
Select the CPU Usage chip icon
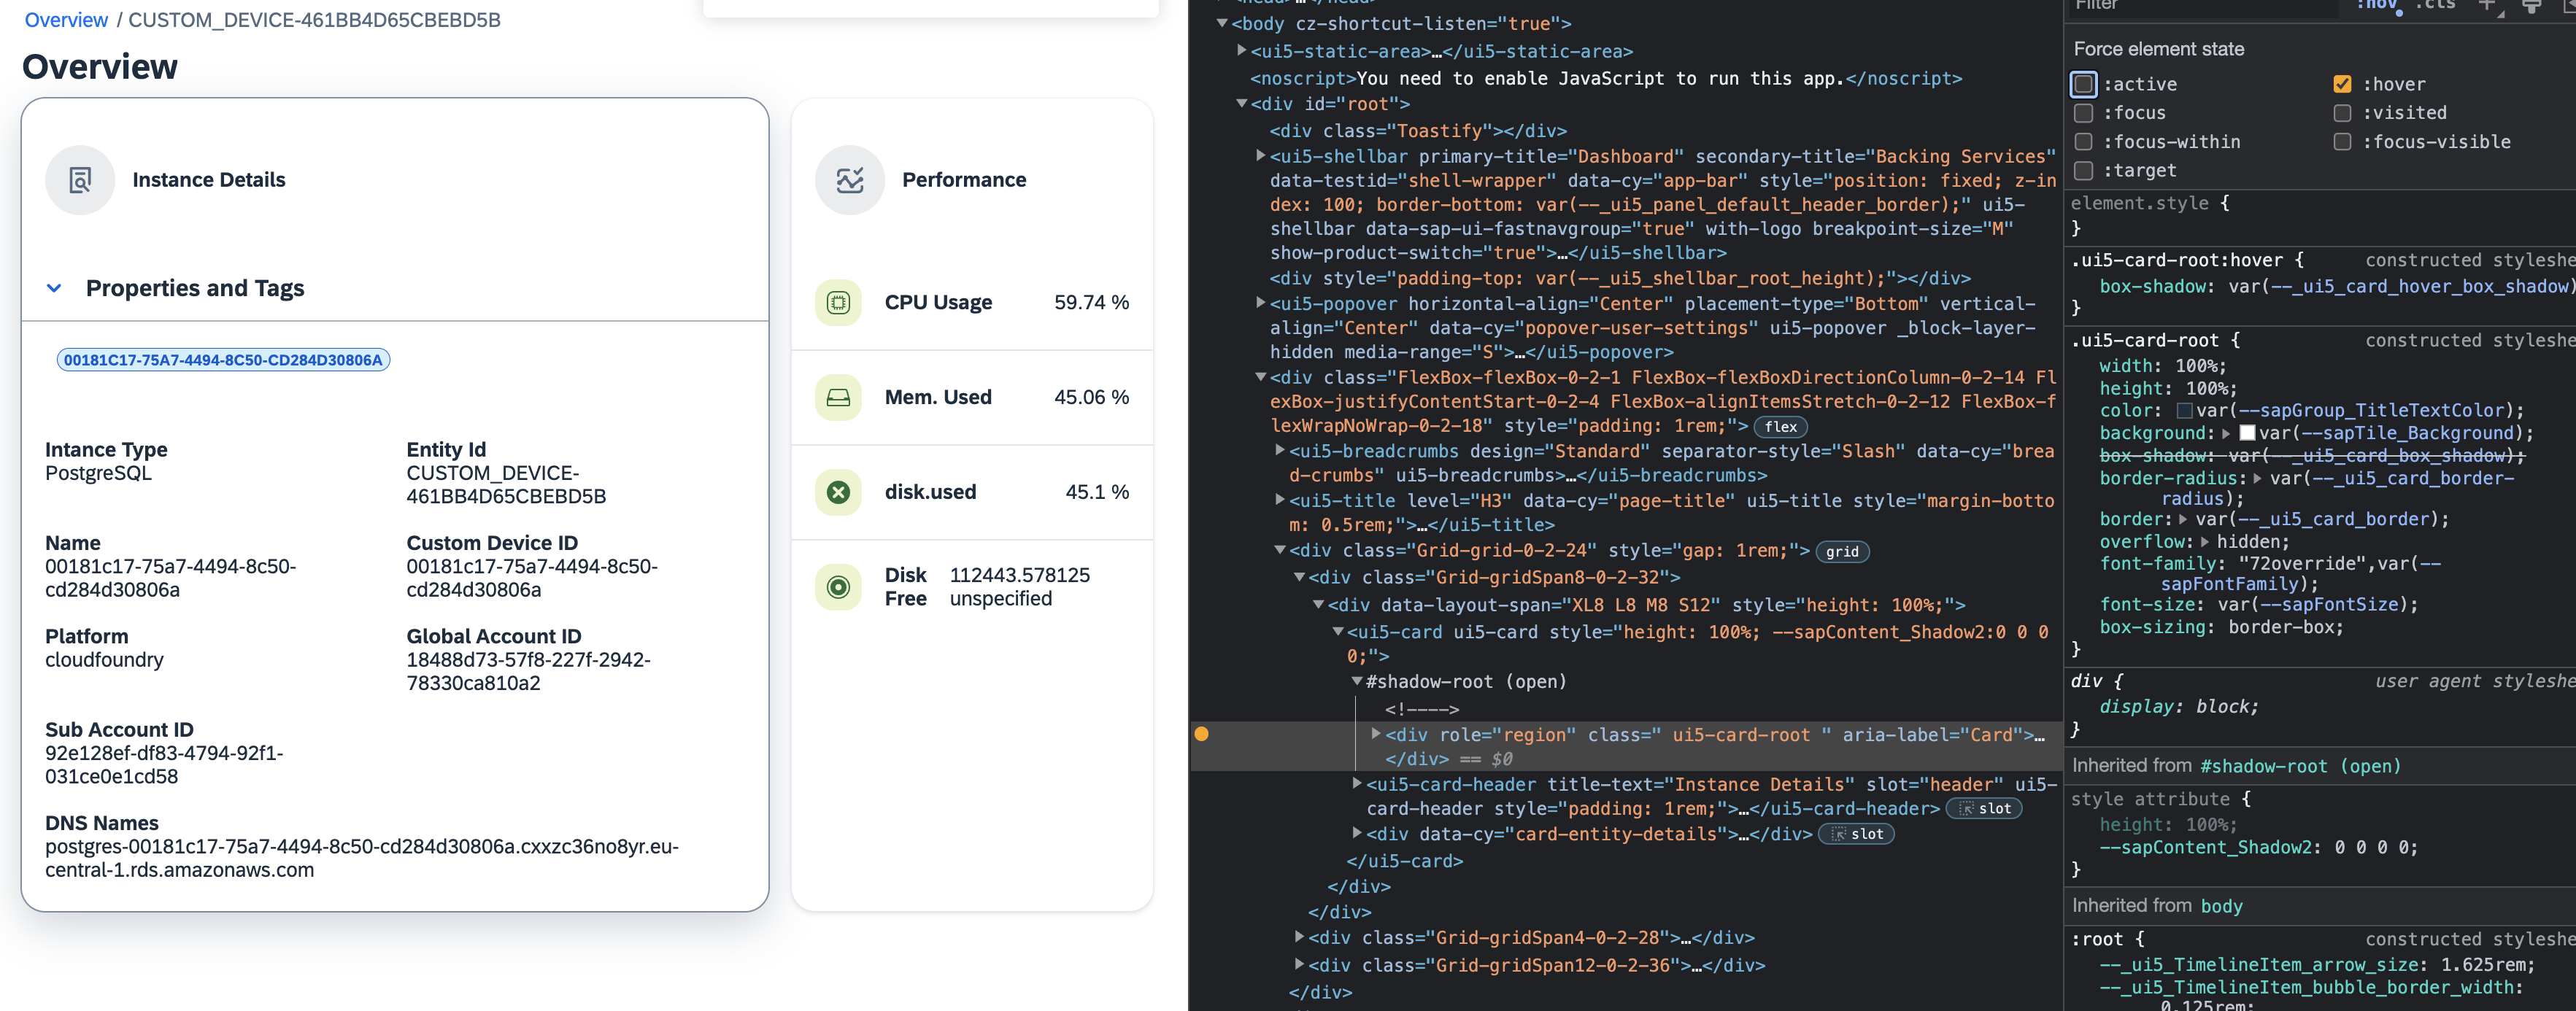(838, 302)
